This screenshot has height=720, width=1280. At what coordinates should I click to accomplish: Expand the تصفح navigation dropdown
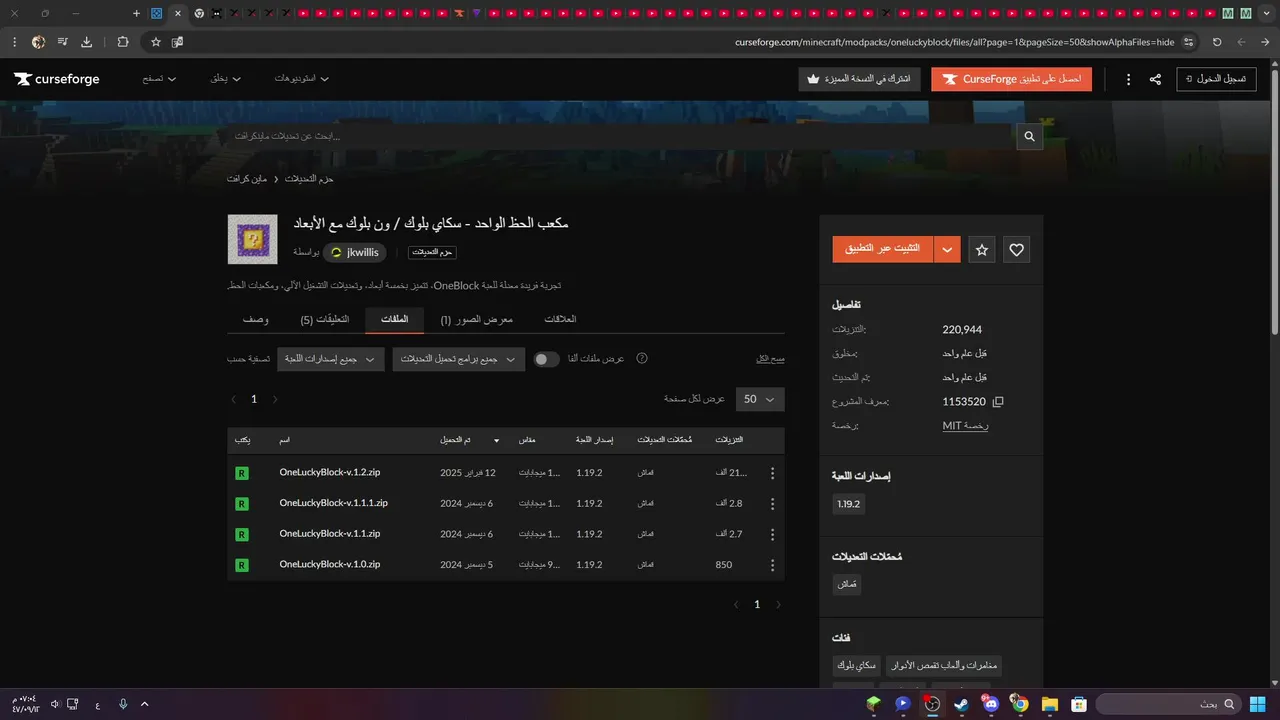pyautogui.click(x=159, y=79)
